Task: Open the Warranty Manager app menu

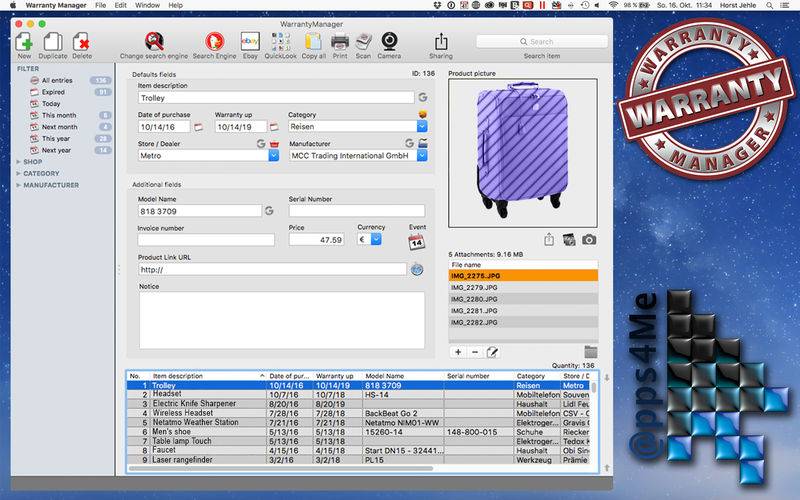Action: tap(56, 5)
